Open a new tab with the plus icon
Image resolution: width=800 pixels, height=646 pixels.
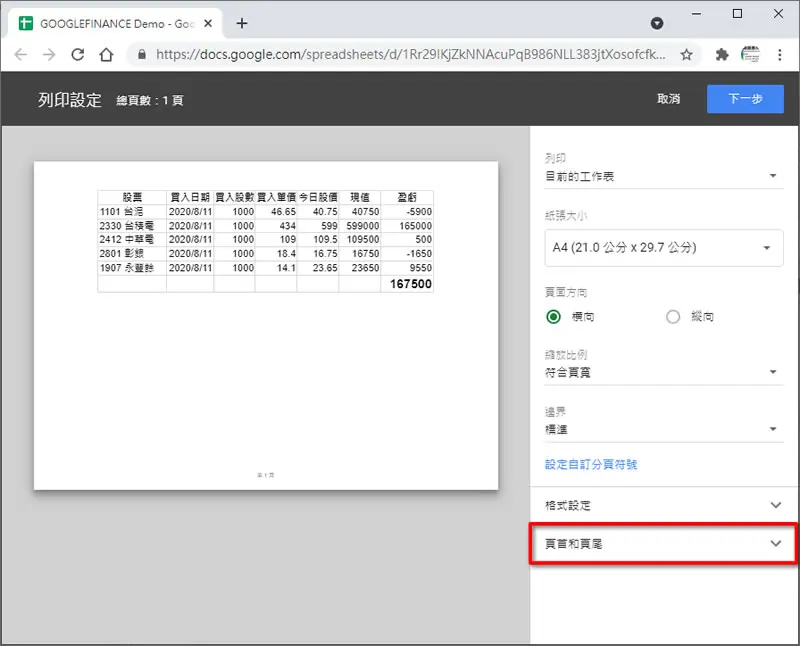(242, 23)
